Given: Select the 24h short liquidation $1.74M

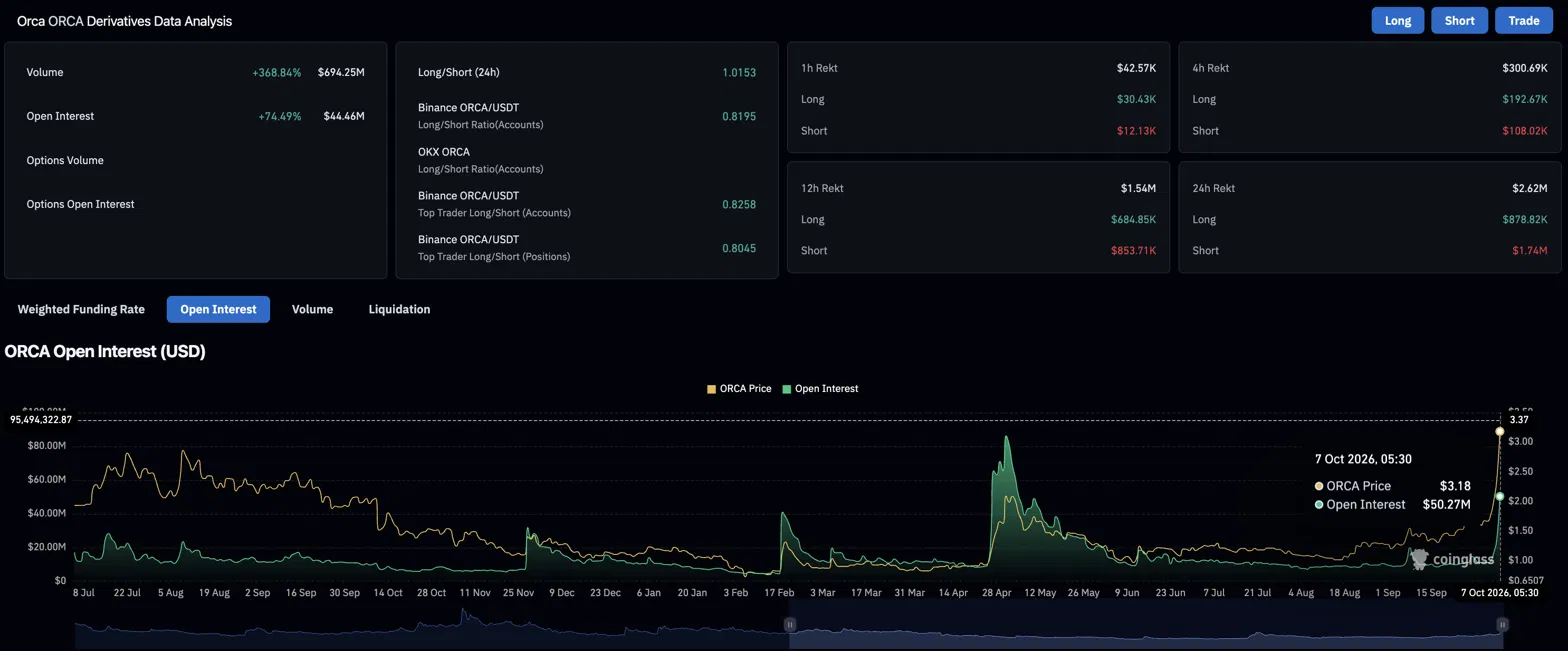Looking at the screenshot, I should 1530,251.
